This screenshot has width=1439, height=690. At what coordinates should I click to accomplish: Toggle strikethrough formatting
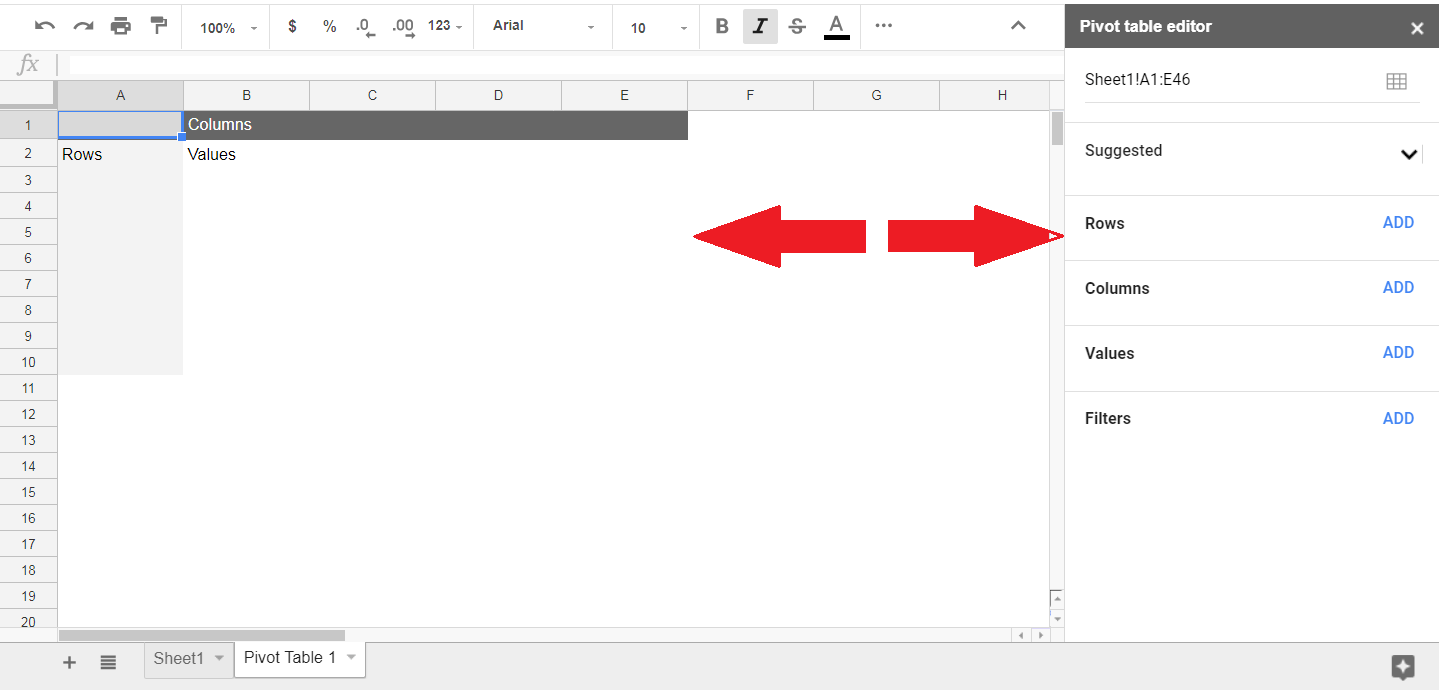[797, 27]
